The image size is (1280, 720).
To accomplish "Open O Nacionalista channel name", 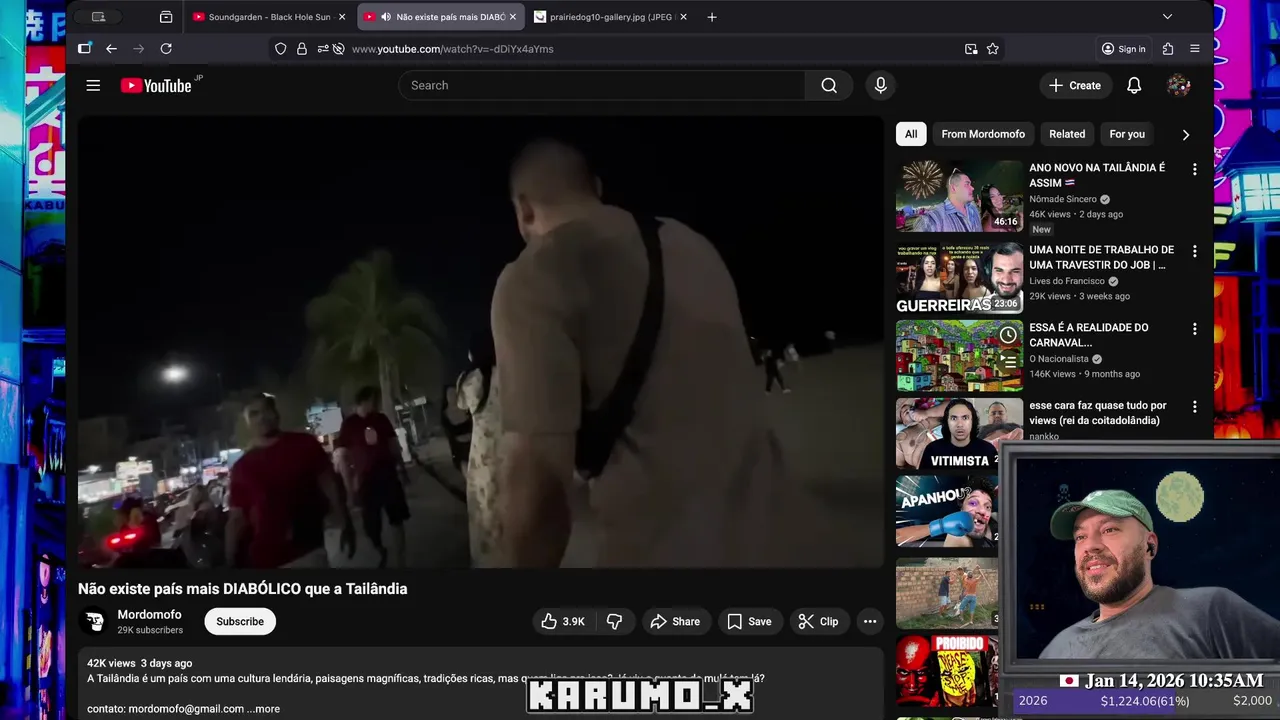I will pyautogui.click(x=1059, y=359).
